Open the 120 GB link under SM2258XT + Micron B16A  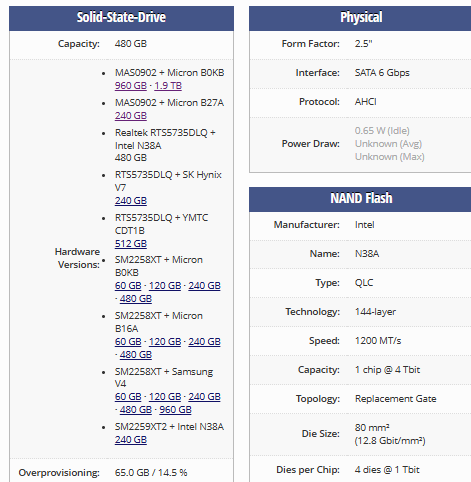point(165,342)
